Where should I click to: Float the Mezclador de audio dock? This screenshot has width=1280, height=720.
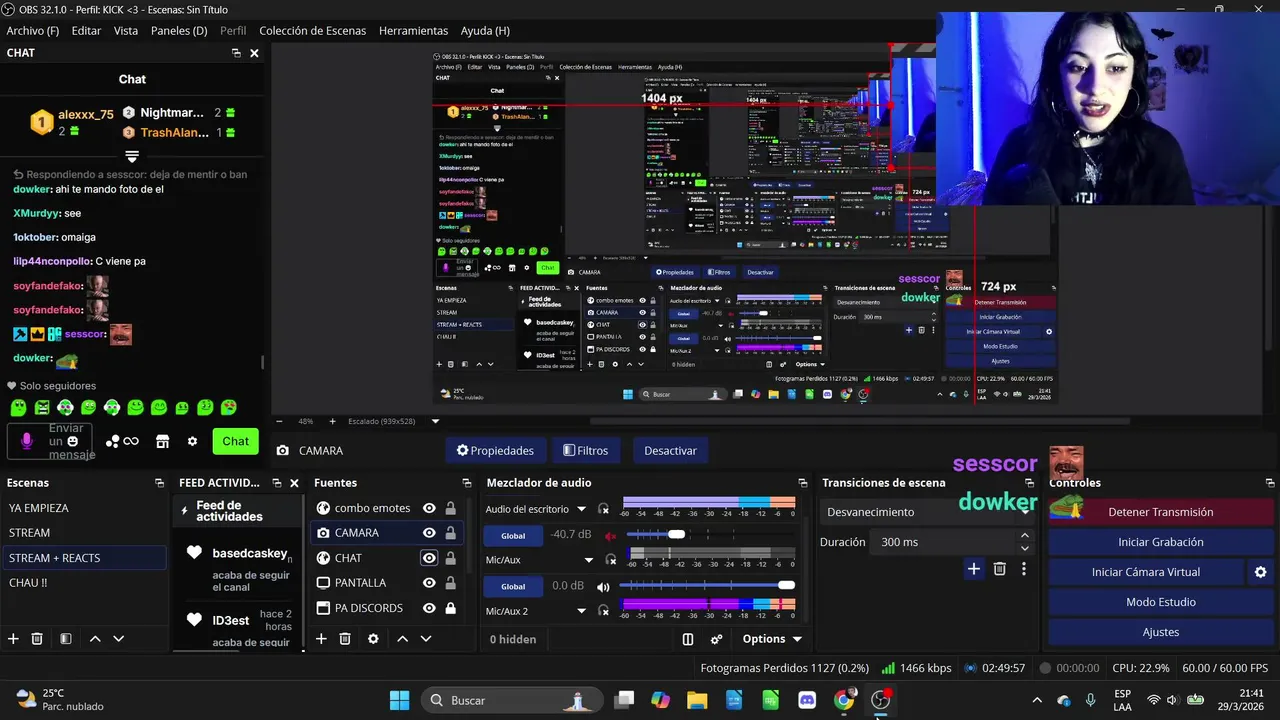point(802,483)
